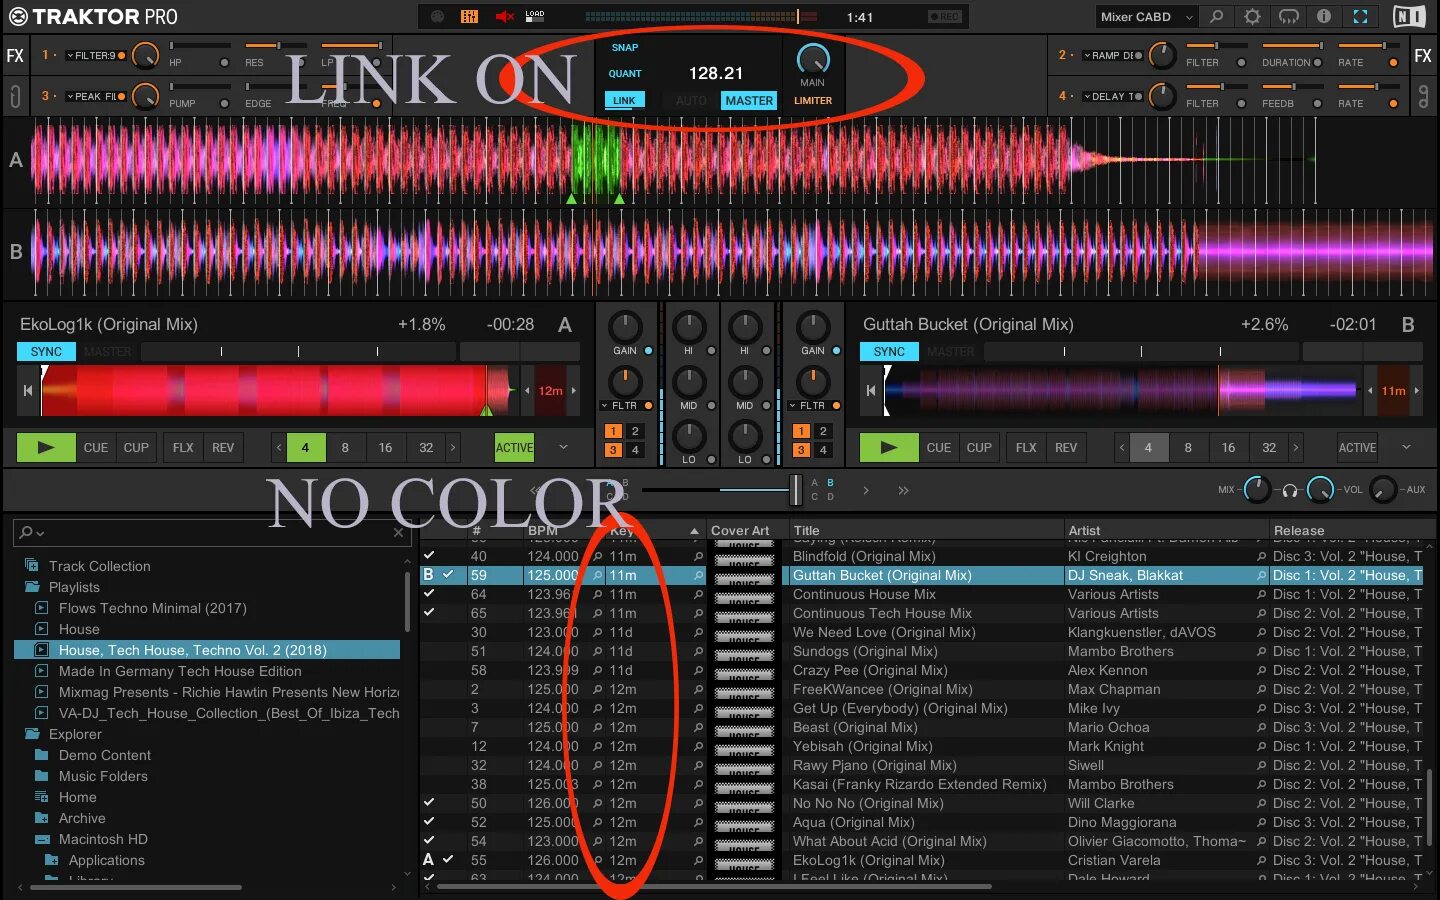The height and width of the screenshot is (900, 1440).
Task: Click the left loop recorder chain icon
Action: [x=15, y=97]
